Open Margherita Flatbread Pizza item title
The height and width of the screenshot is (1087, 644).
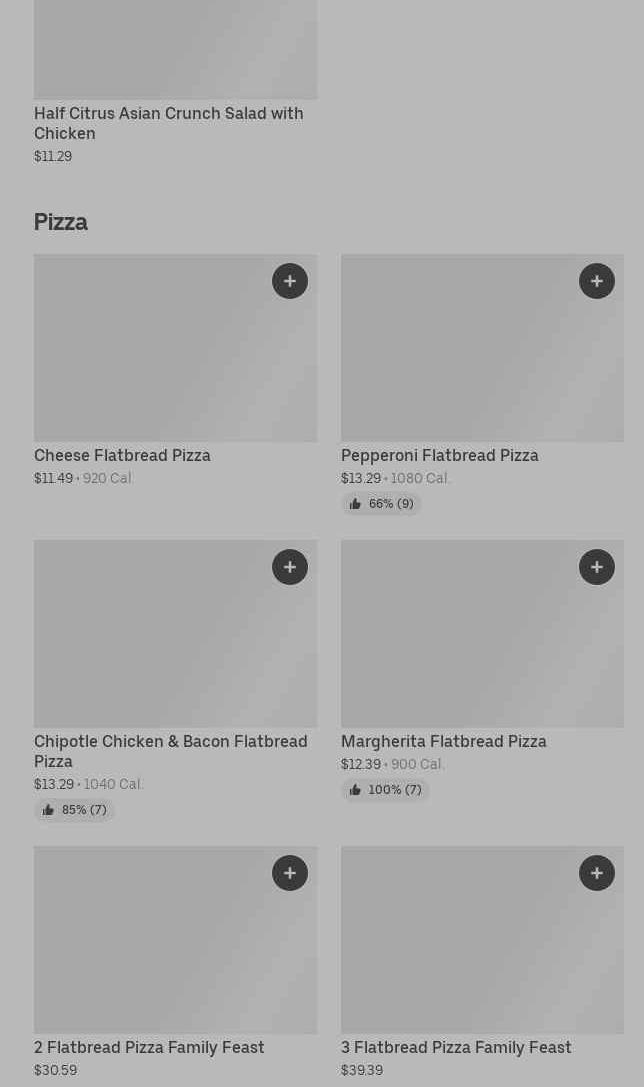click(x=443, y=741)
